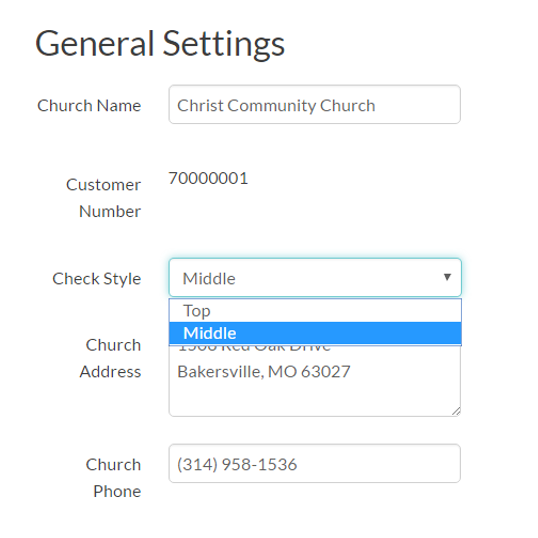Open the Check Style combo box showing Middle
Screen dimensions: 538x538
315,277
